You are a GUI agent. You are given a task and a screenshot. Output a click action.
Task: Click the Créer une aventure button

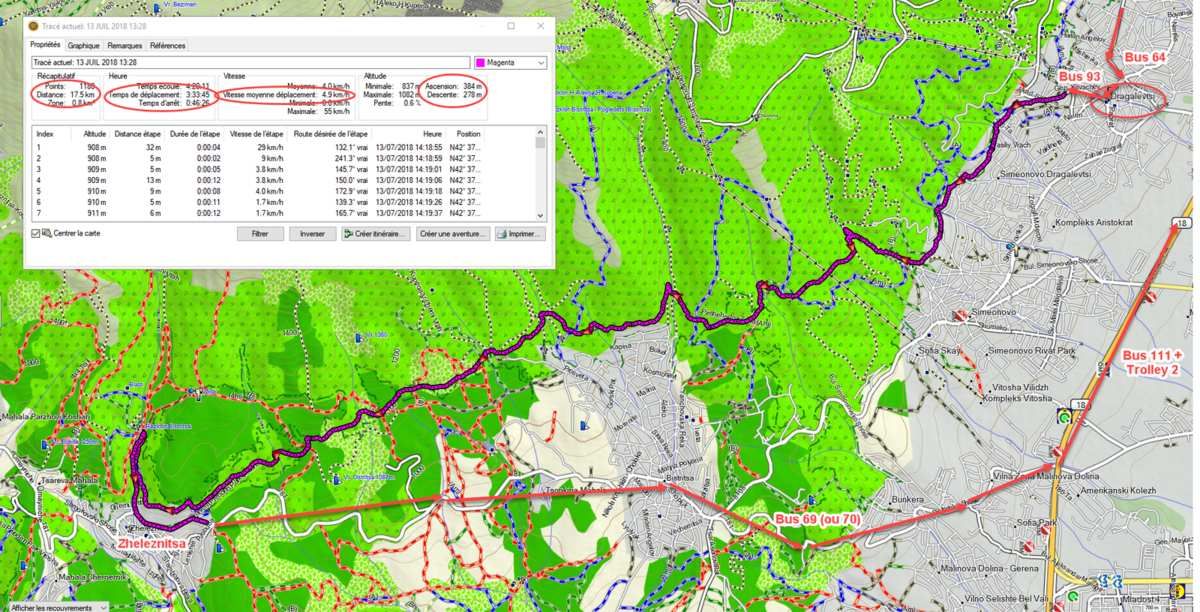453,234
